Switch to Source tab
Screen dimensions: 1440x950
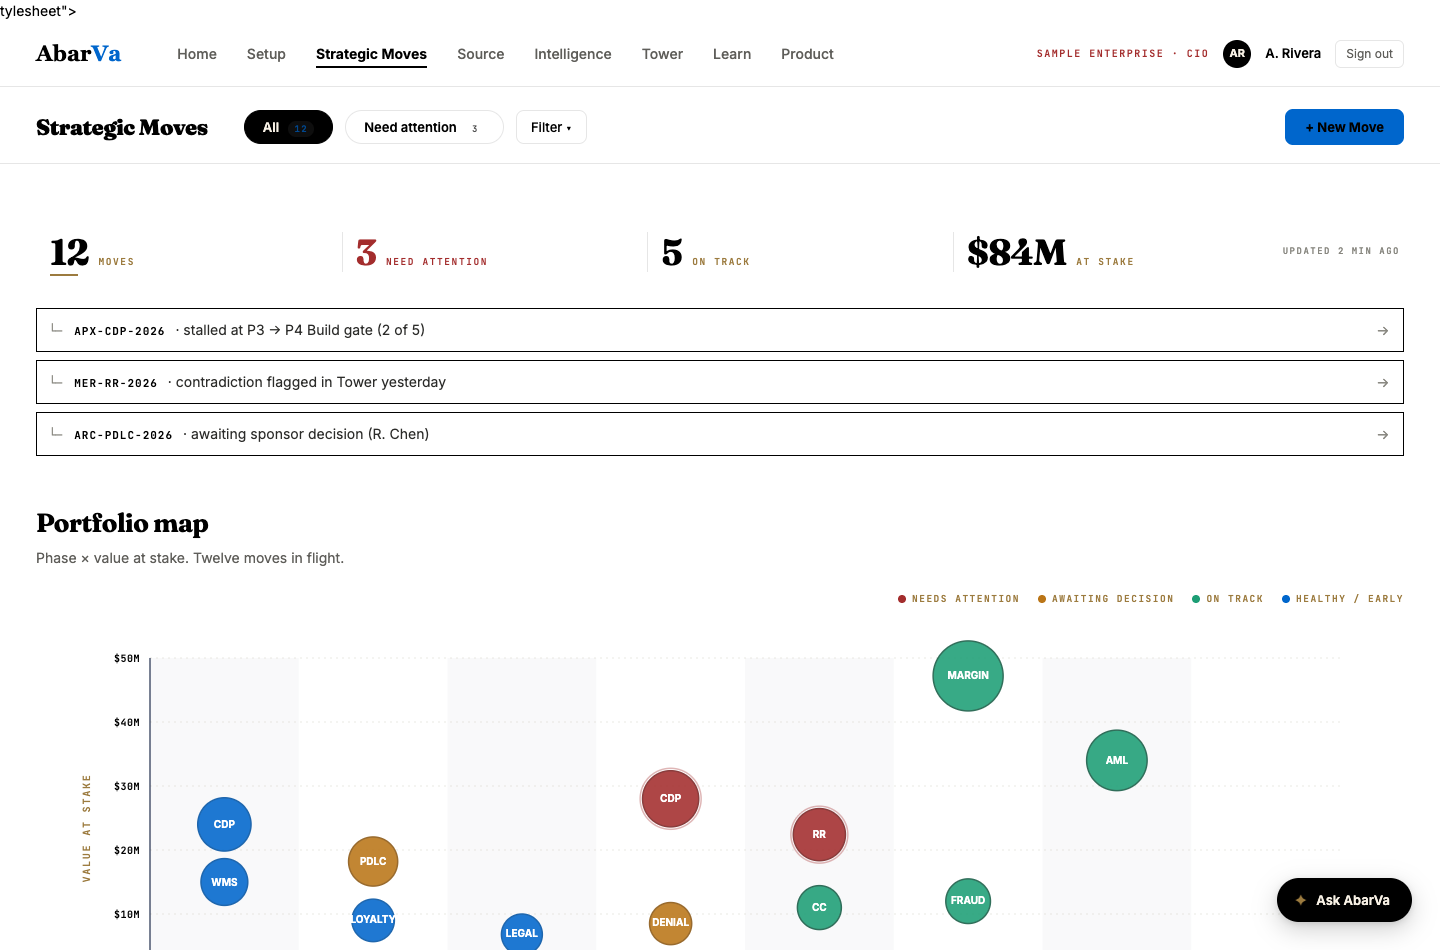[481, 54]
